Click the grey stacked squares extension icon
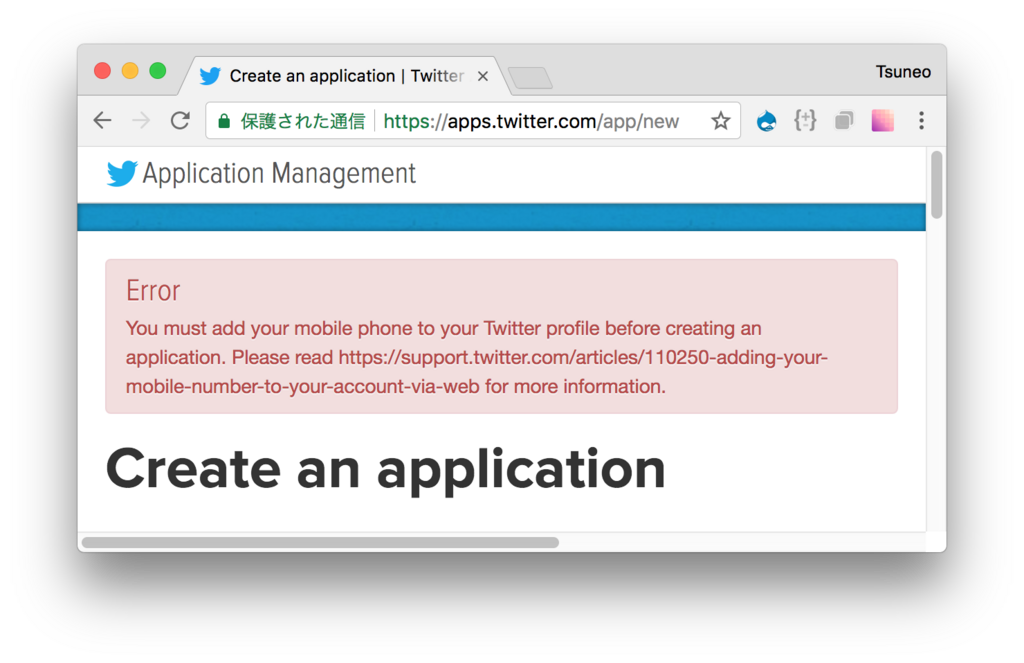This screenshot has height=663, width=1024. click(844, 121)
